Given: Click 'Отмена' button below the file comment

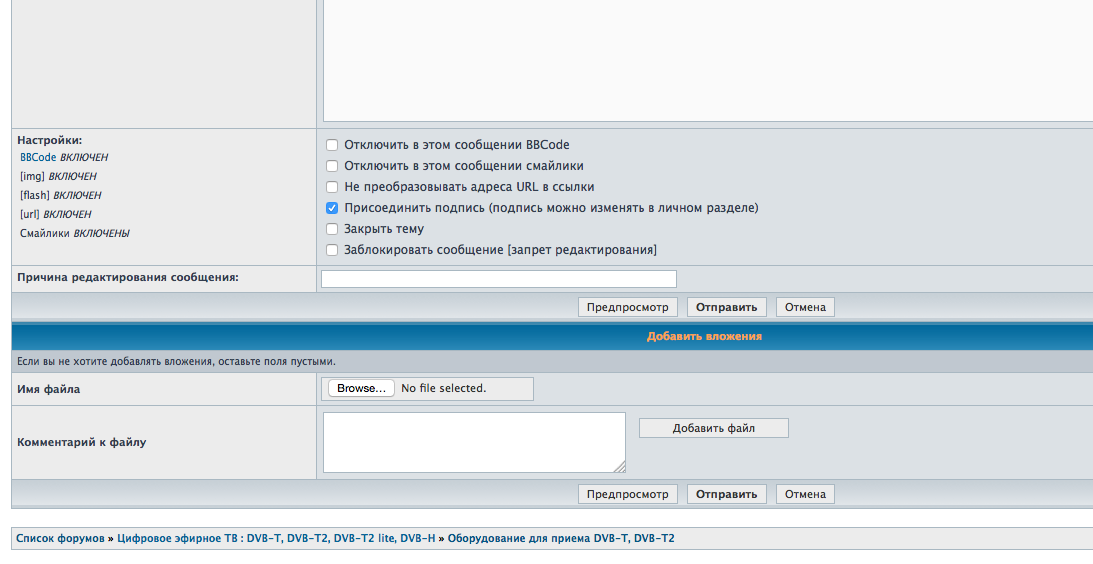Looking at the screenshot, I should tap(804, 494).
